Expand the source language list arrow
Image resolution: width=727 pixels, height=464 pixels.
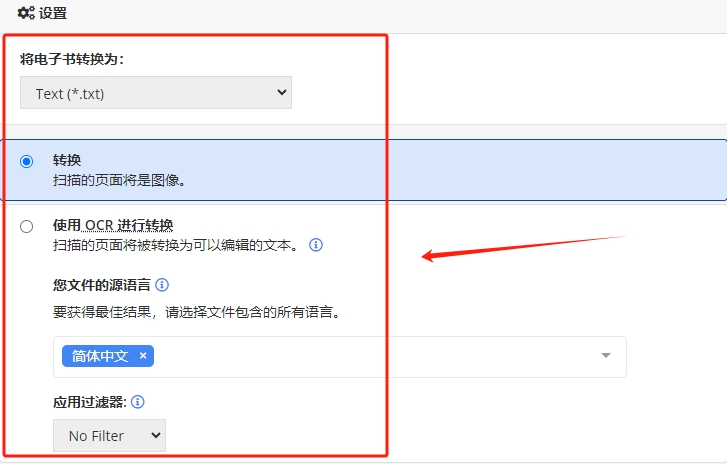[x=606, y=356]
